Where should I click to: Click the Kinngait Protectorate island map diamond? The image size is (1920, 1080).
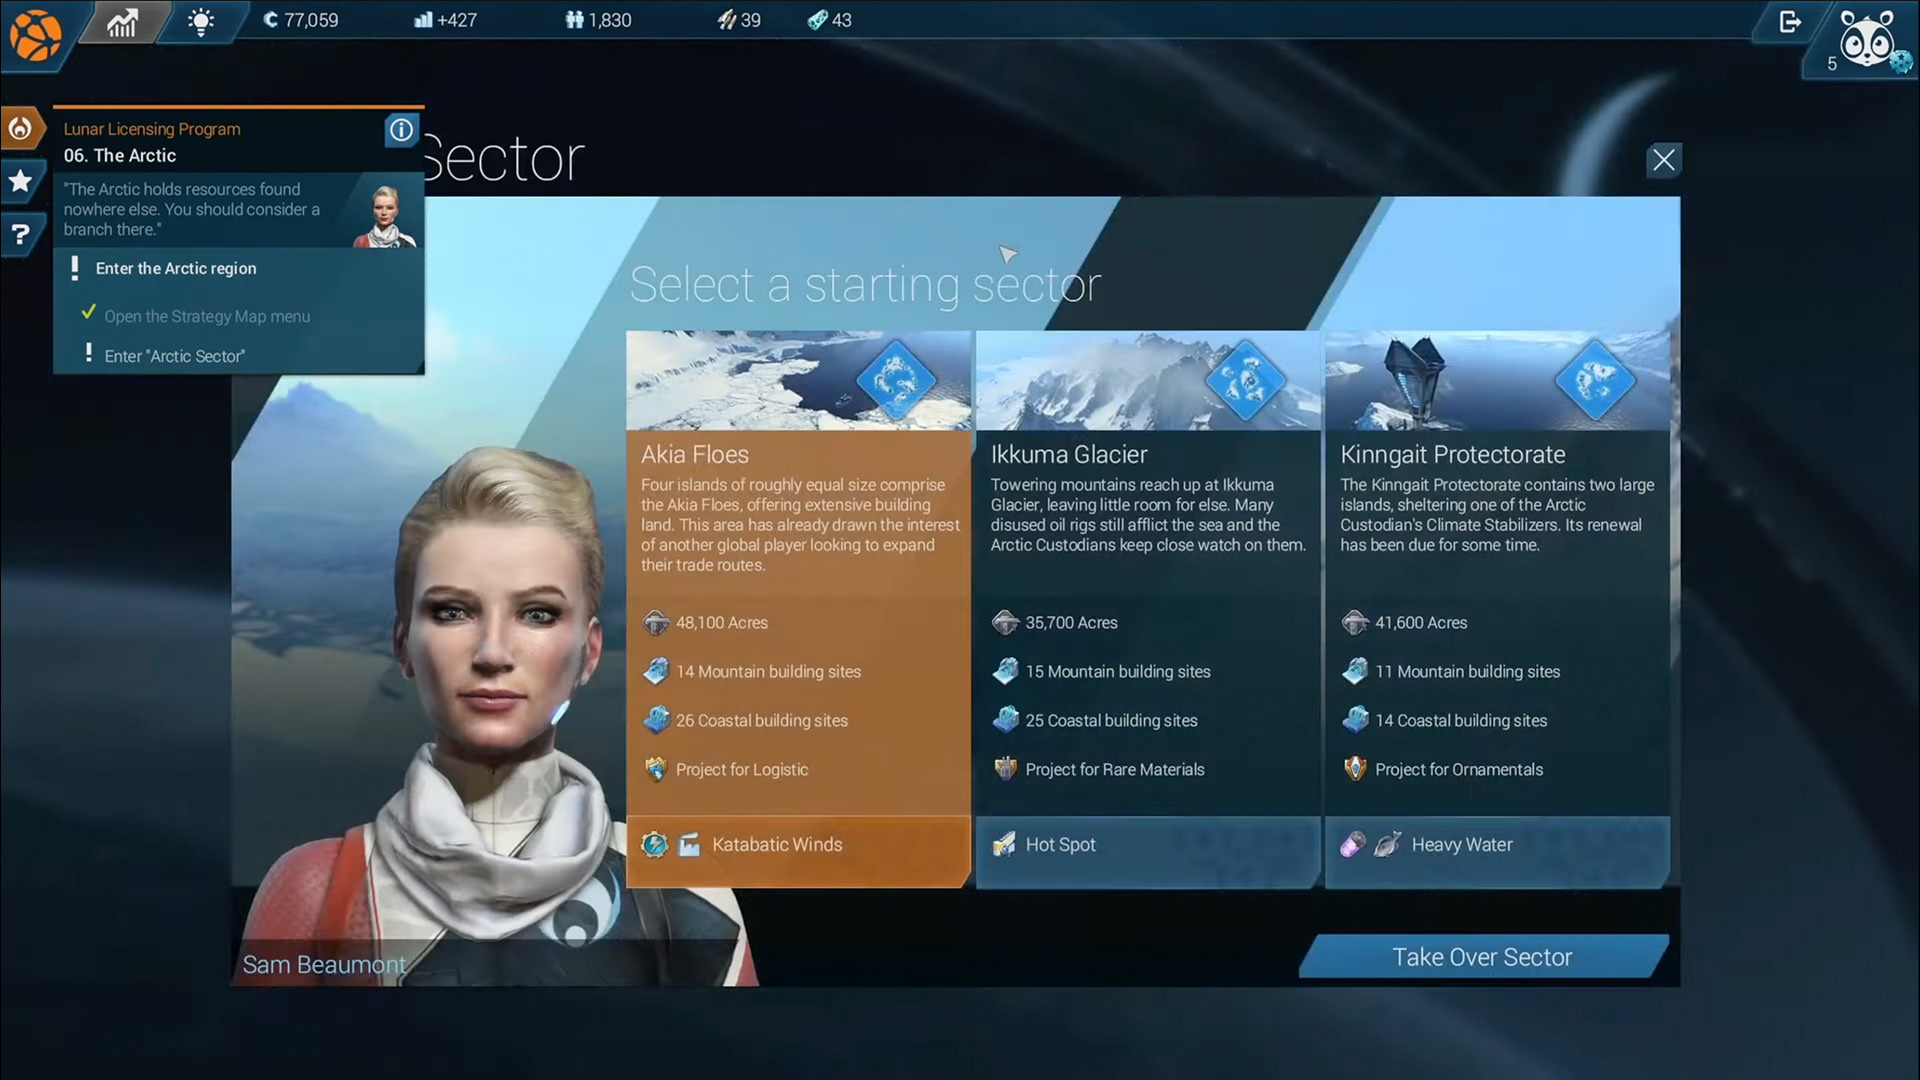1595,380
